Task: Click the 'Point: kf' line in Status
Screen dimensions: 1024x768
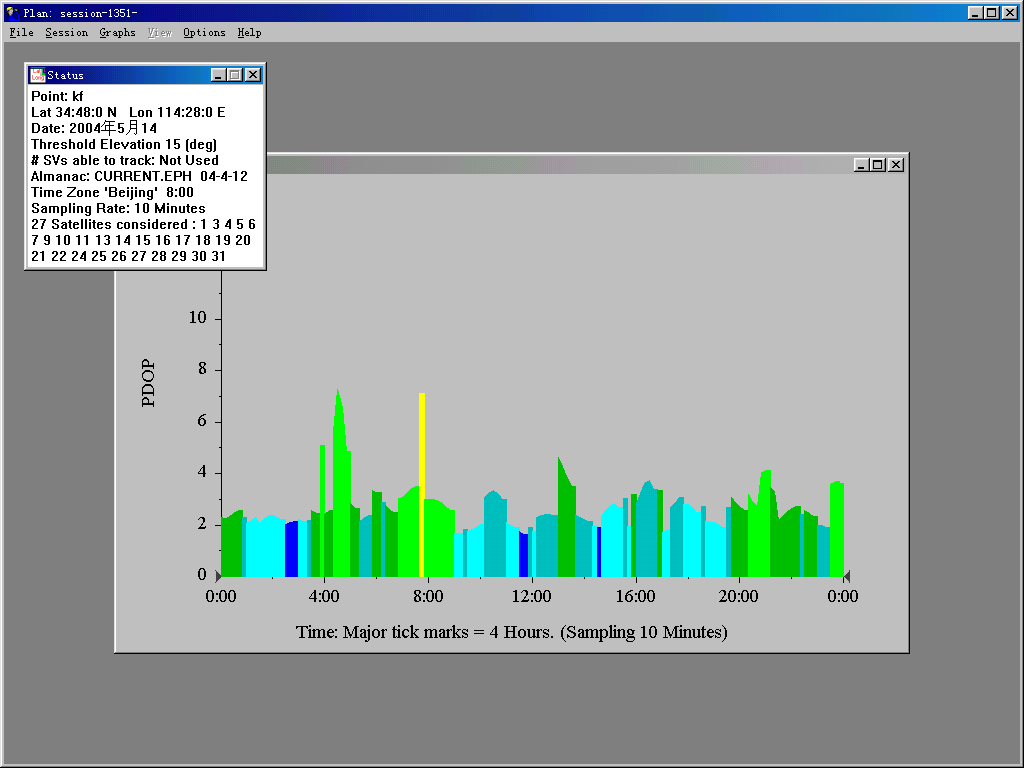Action: pyautogui.click(x=57, y=96)
